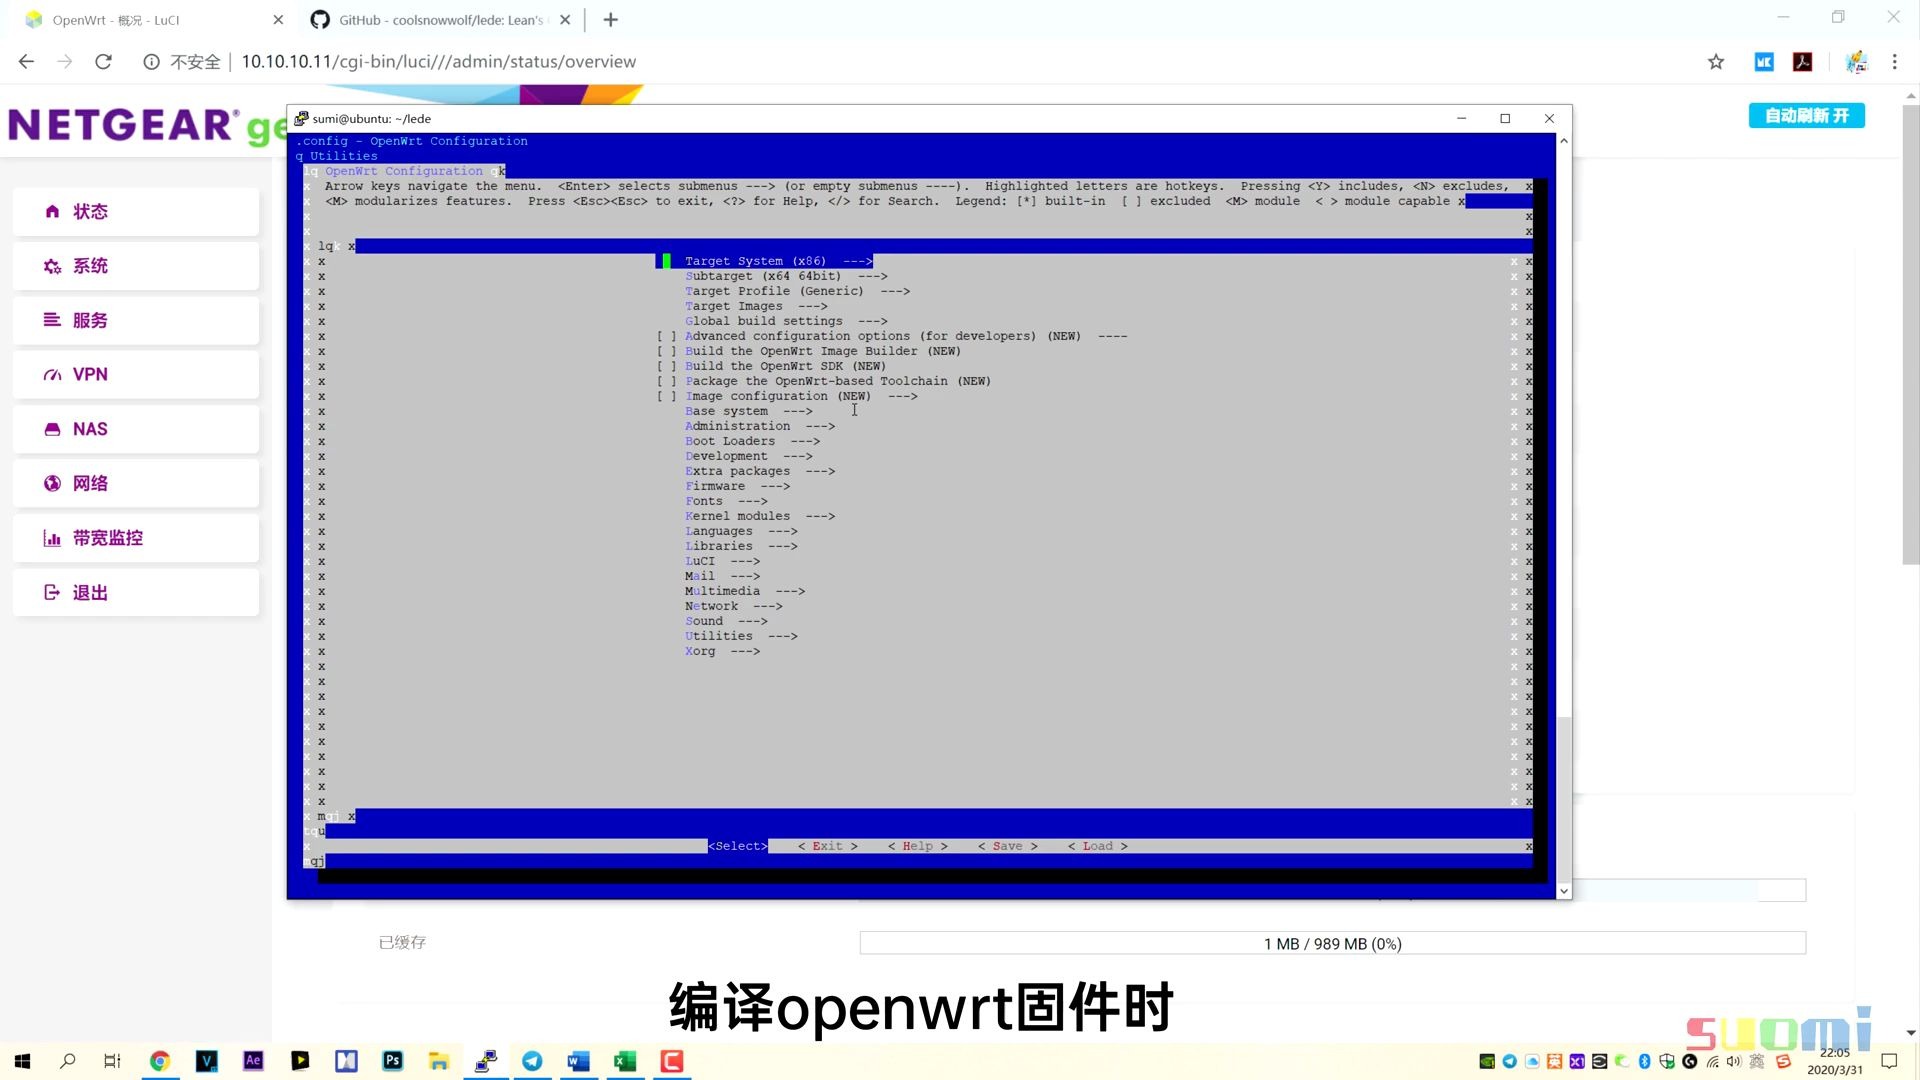Open Chrome's three-dot menu

click(1894, 62)
